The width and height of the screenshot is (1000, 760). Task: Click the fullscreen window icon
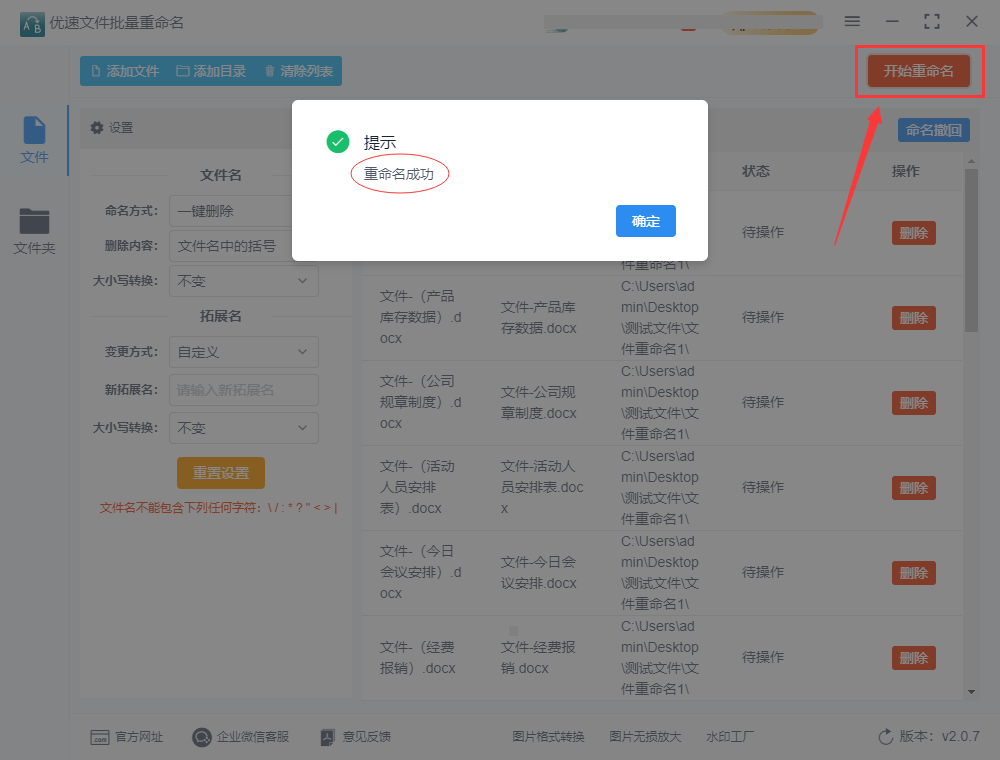click(x=932, y=22)
